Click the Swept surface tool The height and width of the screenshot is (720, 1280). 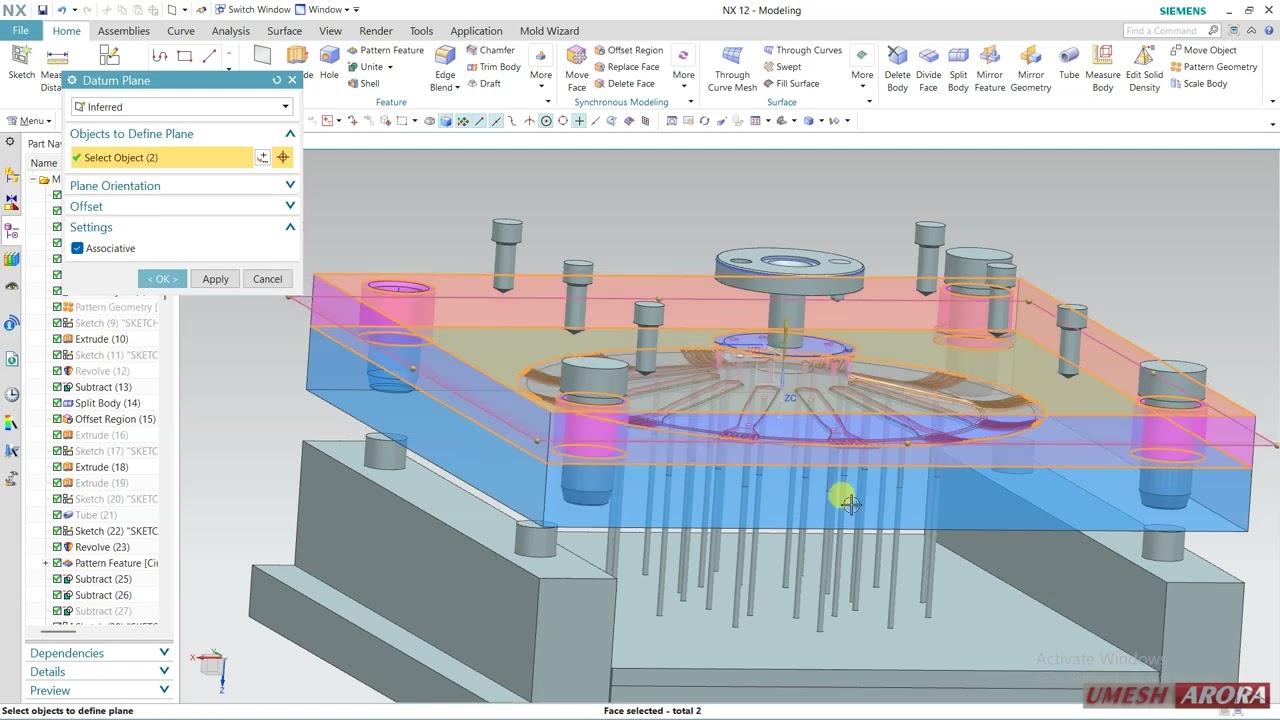coord(781,67)
